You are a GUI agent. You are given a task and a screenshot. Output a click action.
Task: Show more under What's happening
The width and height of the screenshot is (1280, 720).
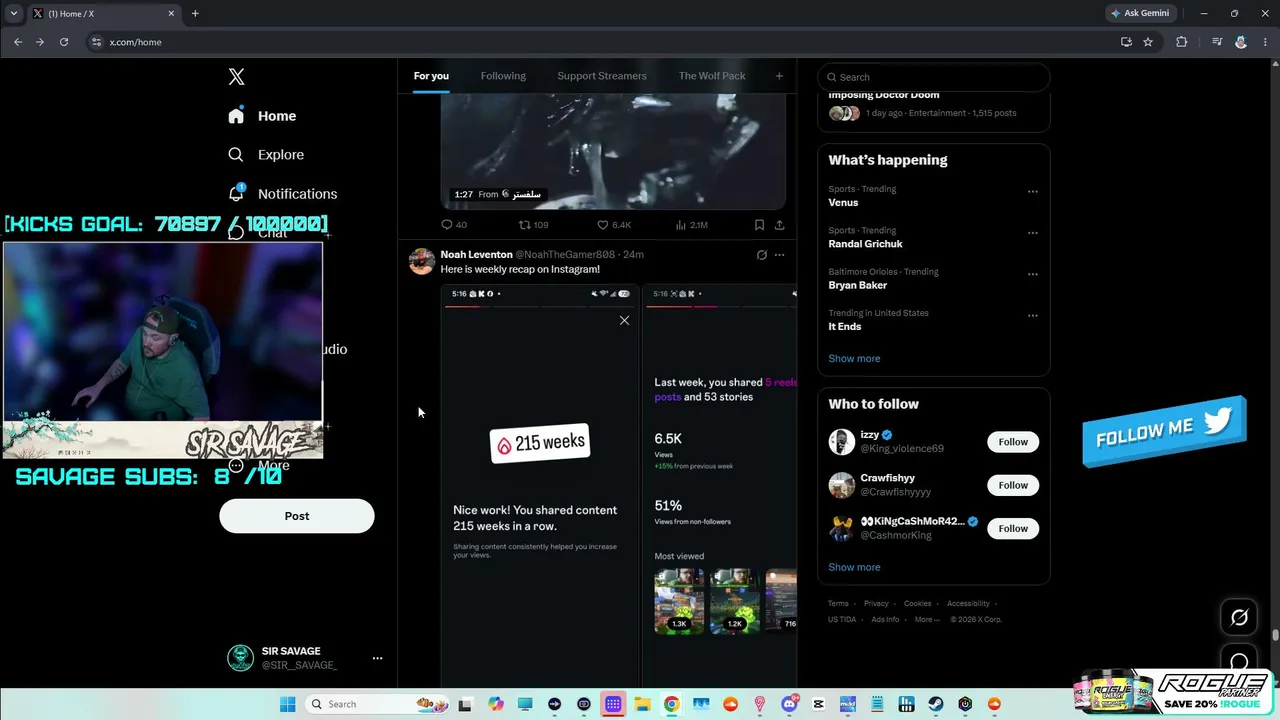coord(854,358)
